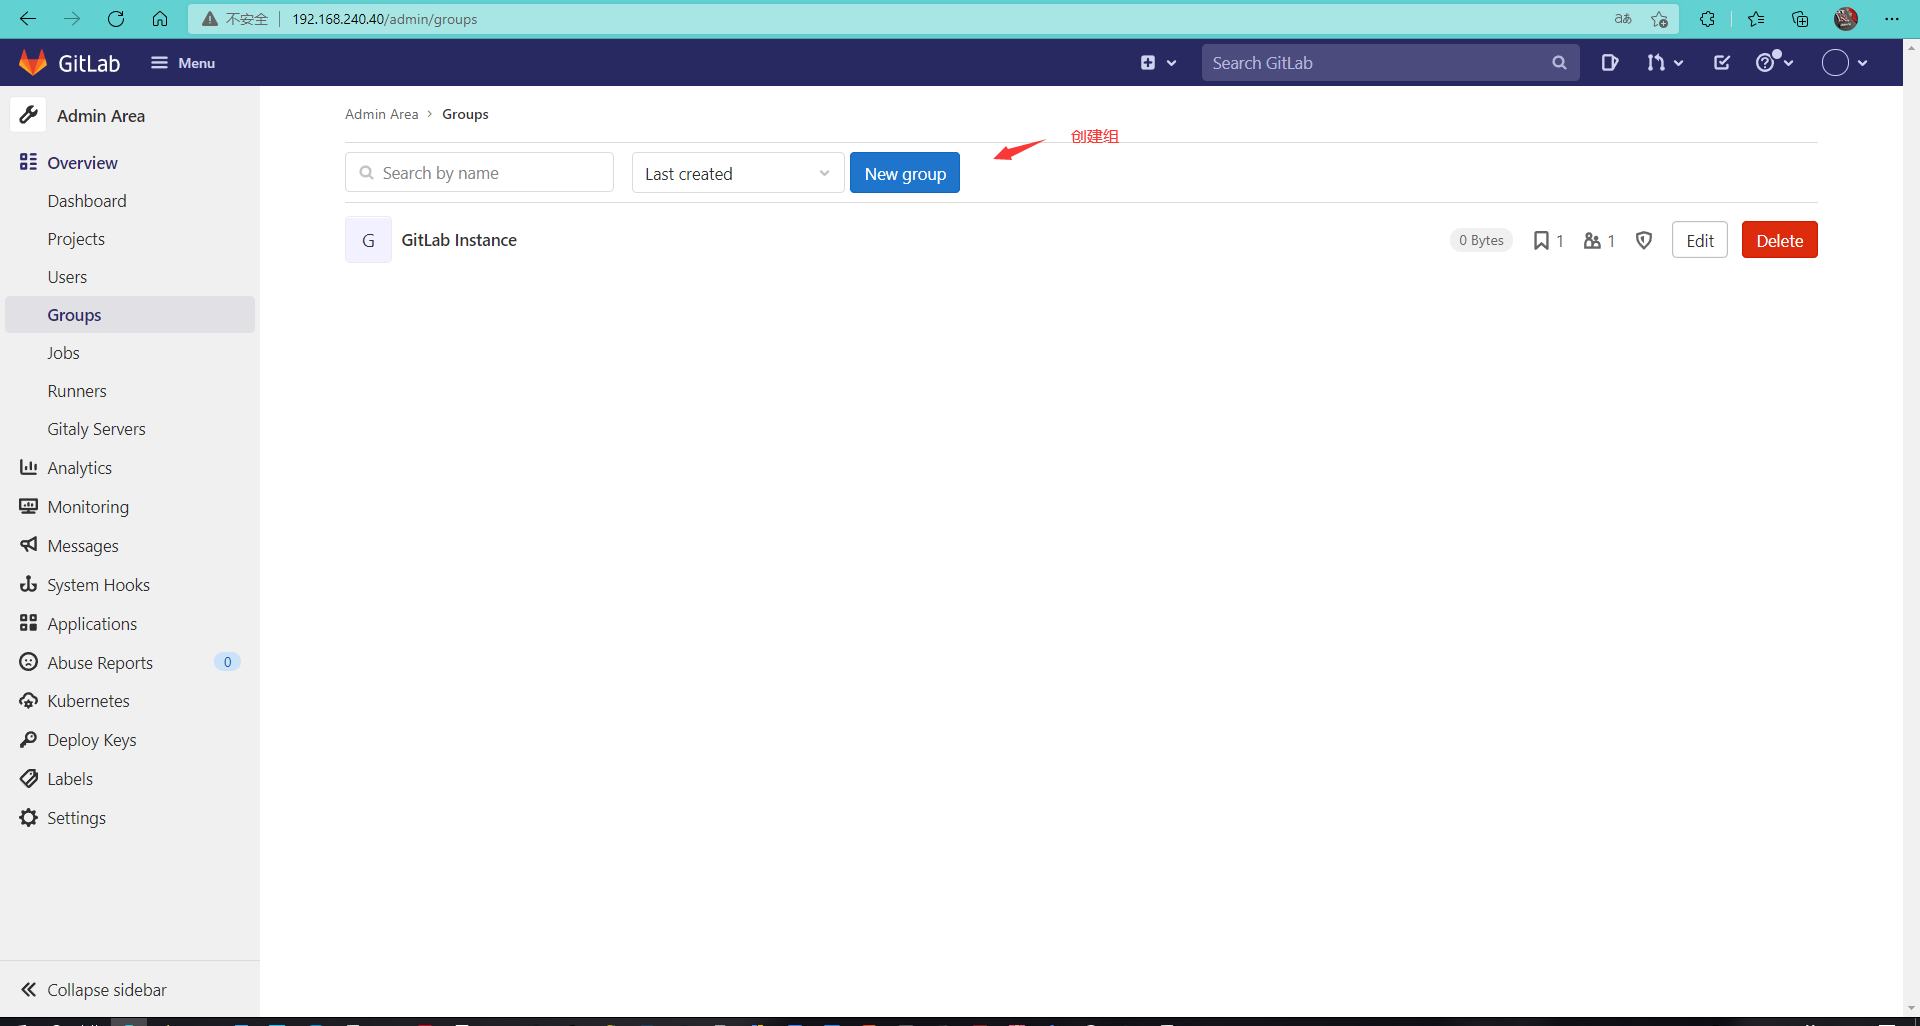Delete the GitLab Instance group

1779,239
